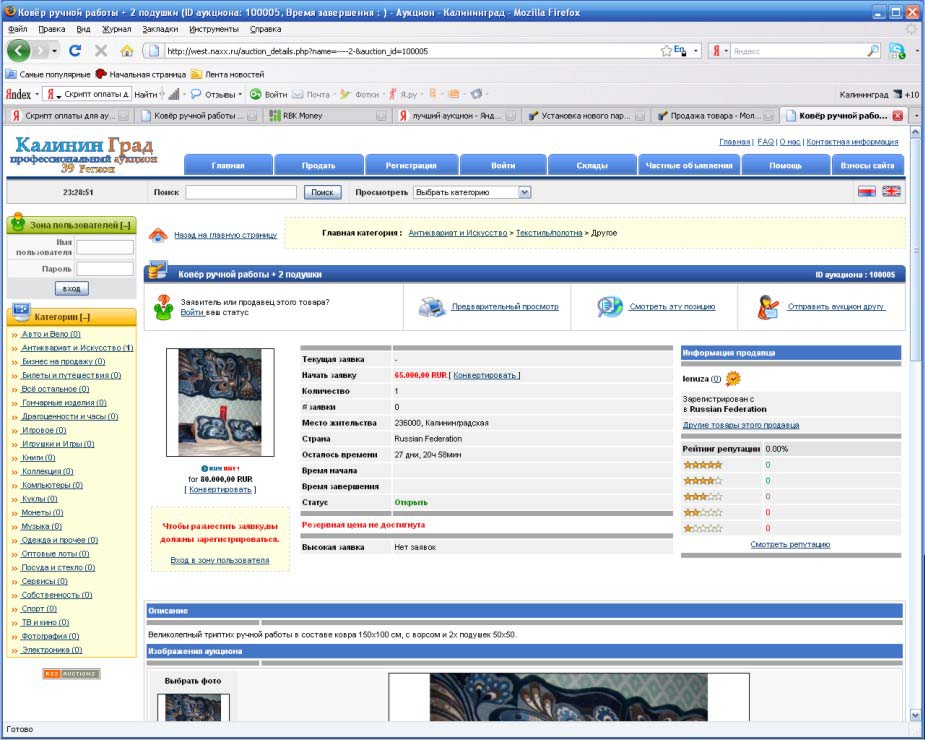Open home icon beside back-to-main link
925x740 pixels.
pos(158,234)
